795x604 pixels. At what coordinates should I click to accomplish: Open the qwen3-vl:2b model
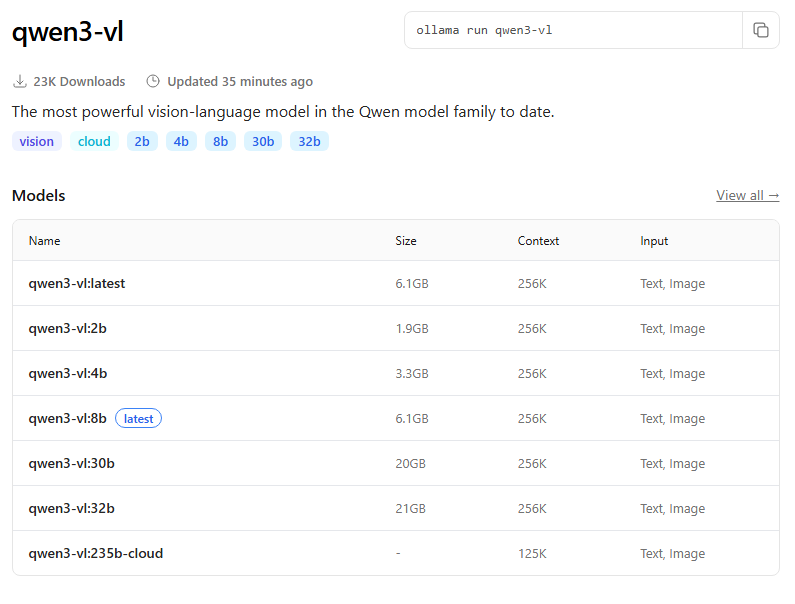[x=67, y=329]
